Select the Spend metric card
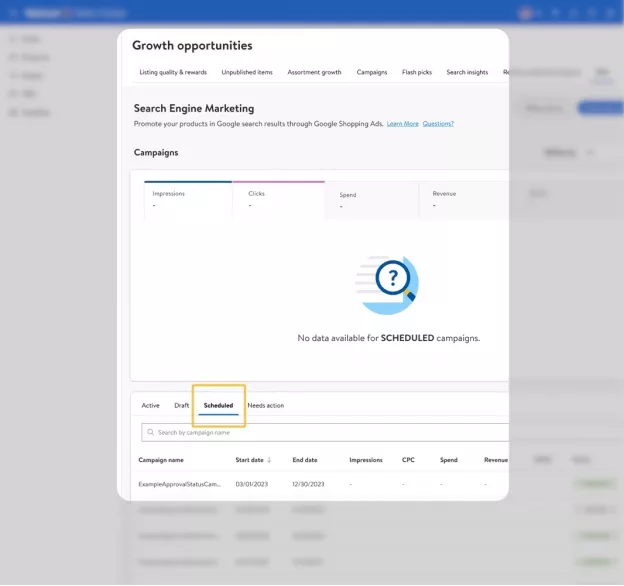The width and height of the screenshot is (624, 586). click(x=371, y=200)
